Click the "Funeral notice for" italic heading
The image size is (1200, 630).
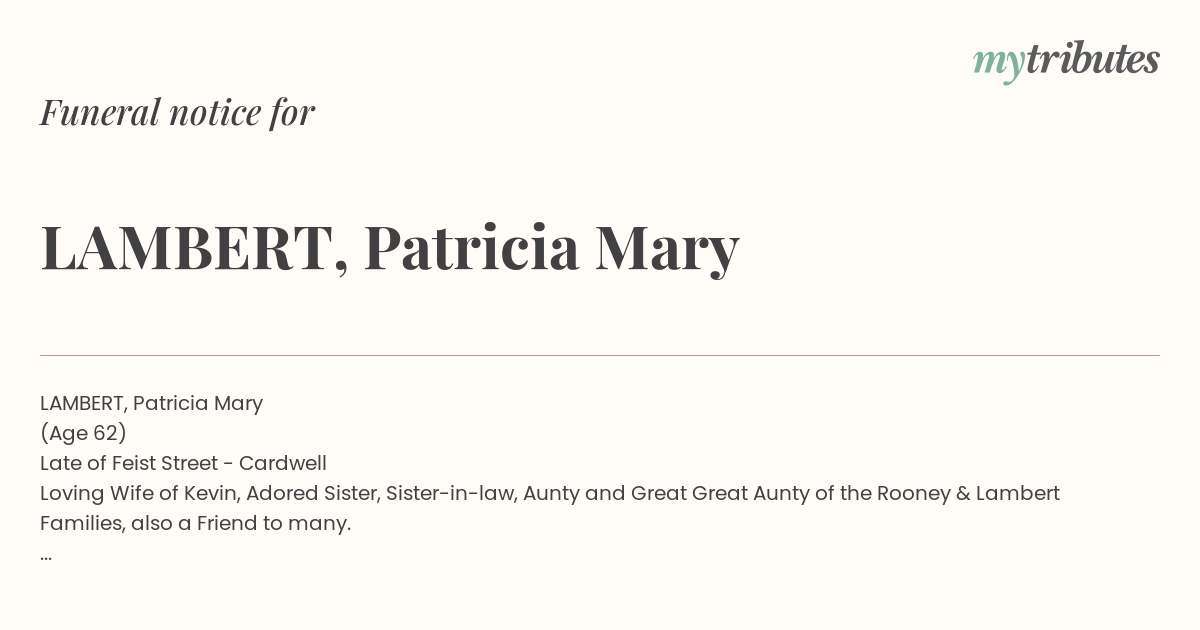177,112
